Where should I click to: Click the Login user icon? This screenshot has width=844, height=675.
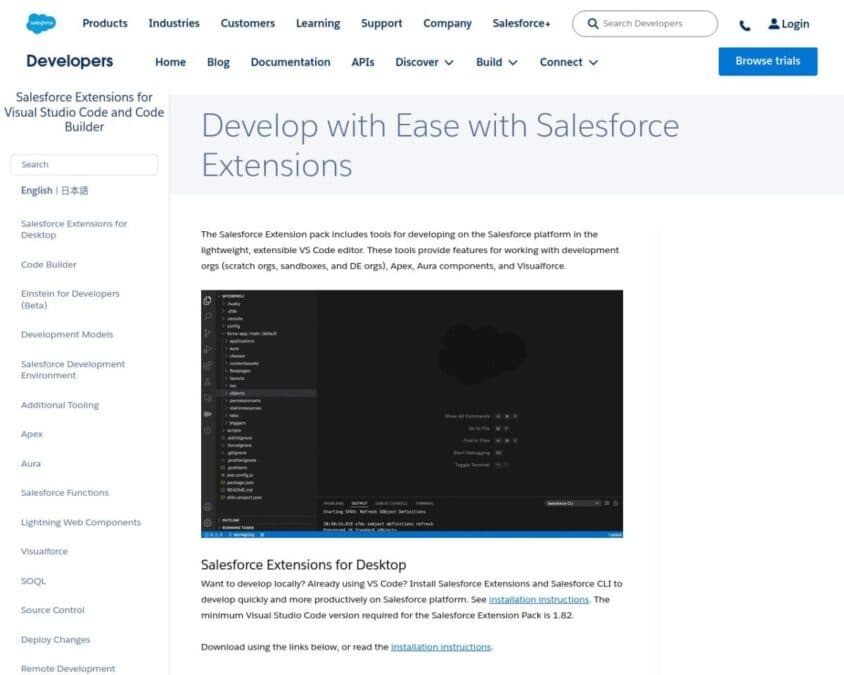coord(773,24)
